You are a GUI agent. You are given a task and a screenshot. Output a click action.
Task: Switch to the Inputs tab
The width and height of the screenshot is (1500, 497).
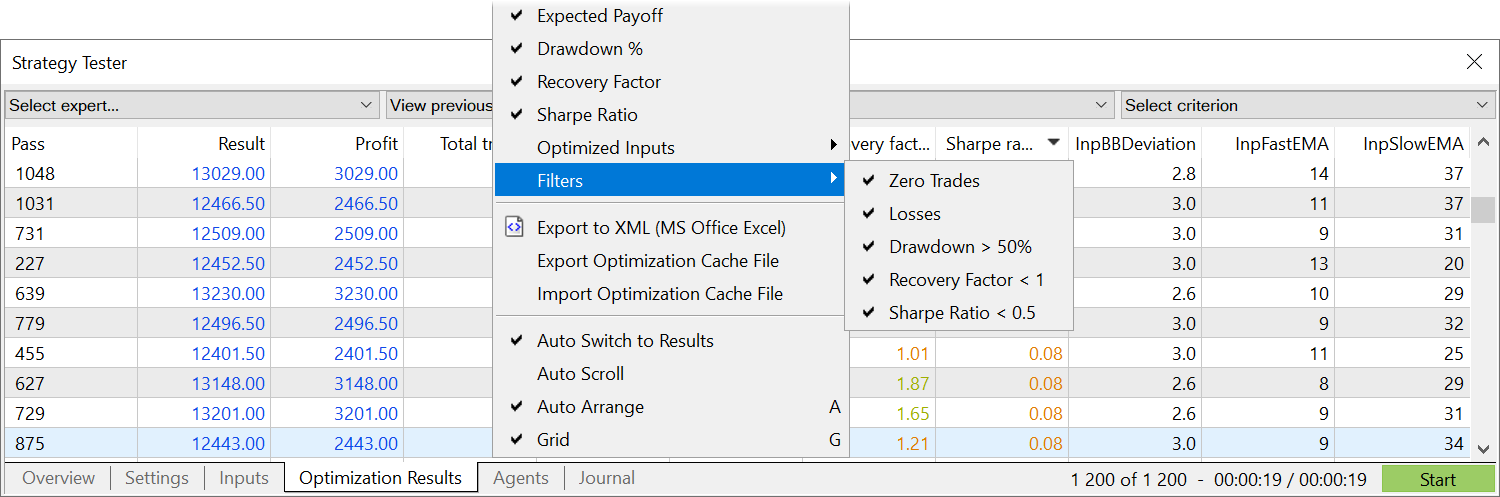pyautogui.click(x=244, y=478)
